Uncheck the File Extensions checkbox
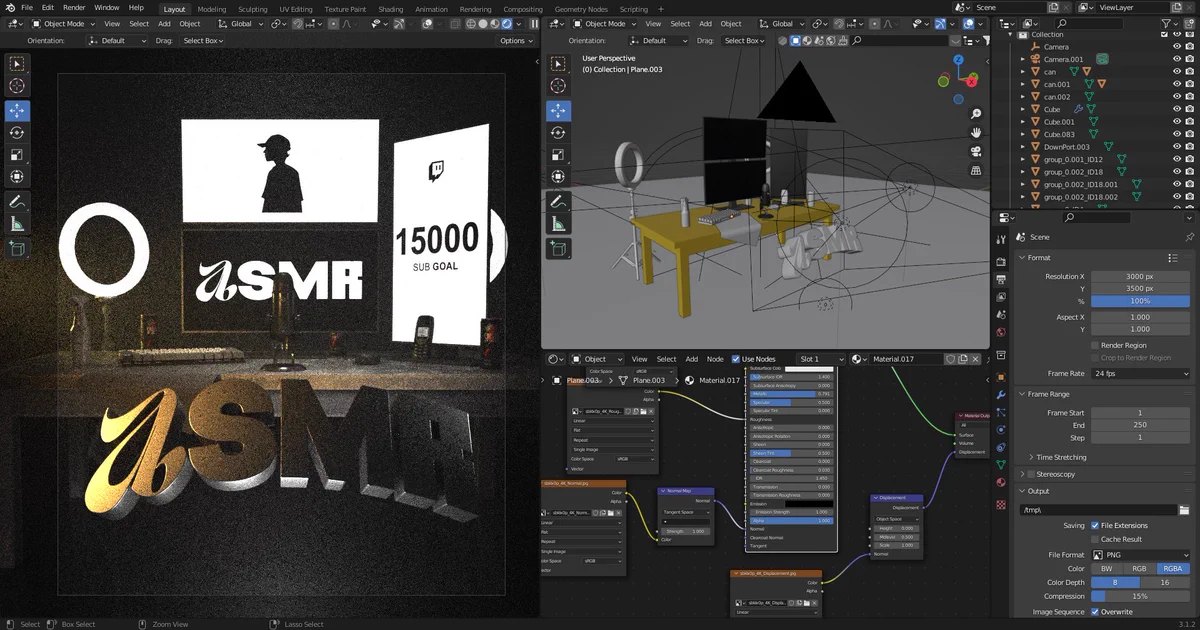The width and height of the screenshot is (1200, 630). pyautogui.click(x=1095, y=525)
